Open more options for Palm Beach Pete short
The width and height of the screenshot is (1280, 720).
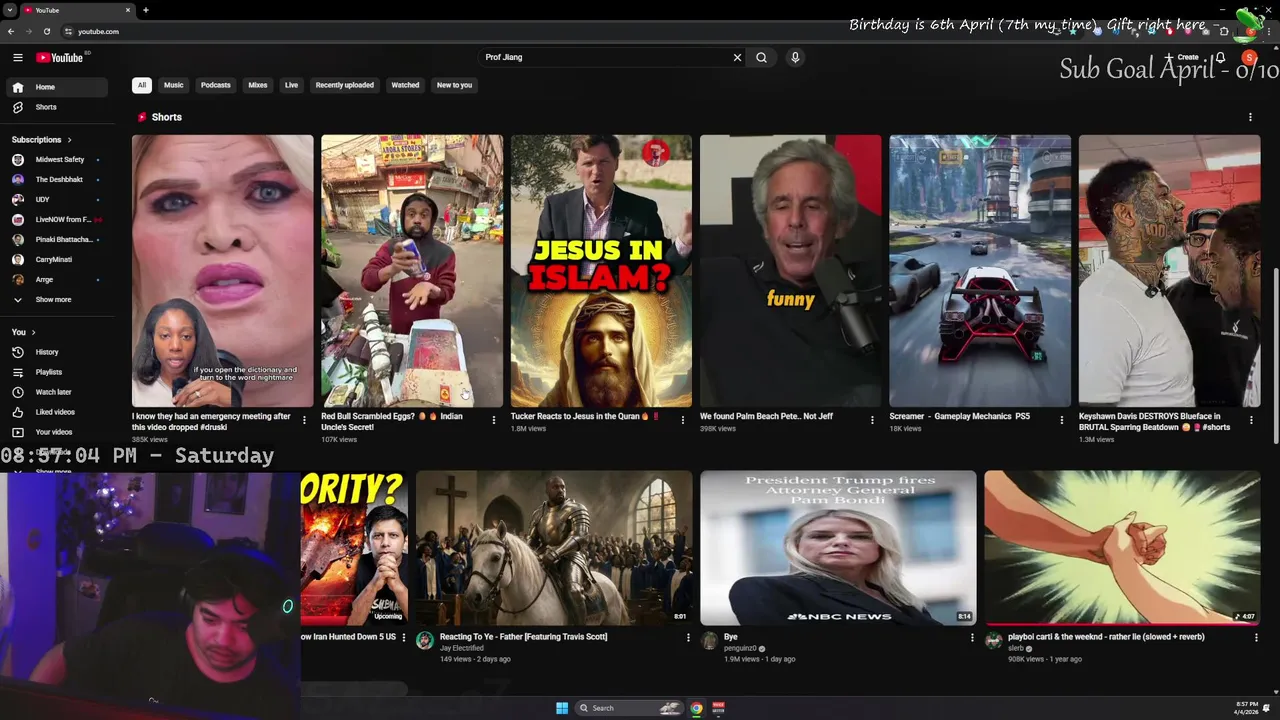tap(872, 420)
